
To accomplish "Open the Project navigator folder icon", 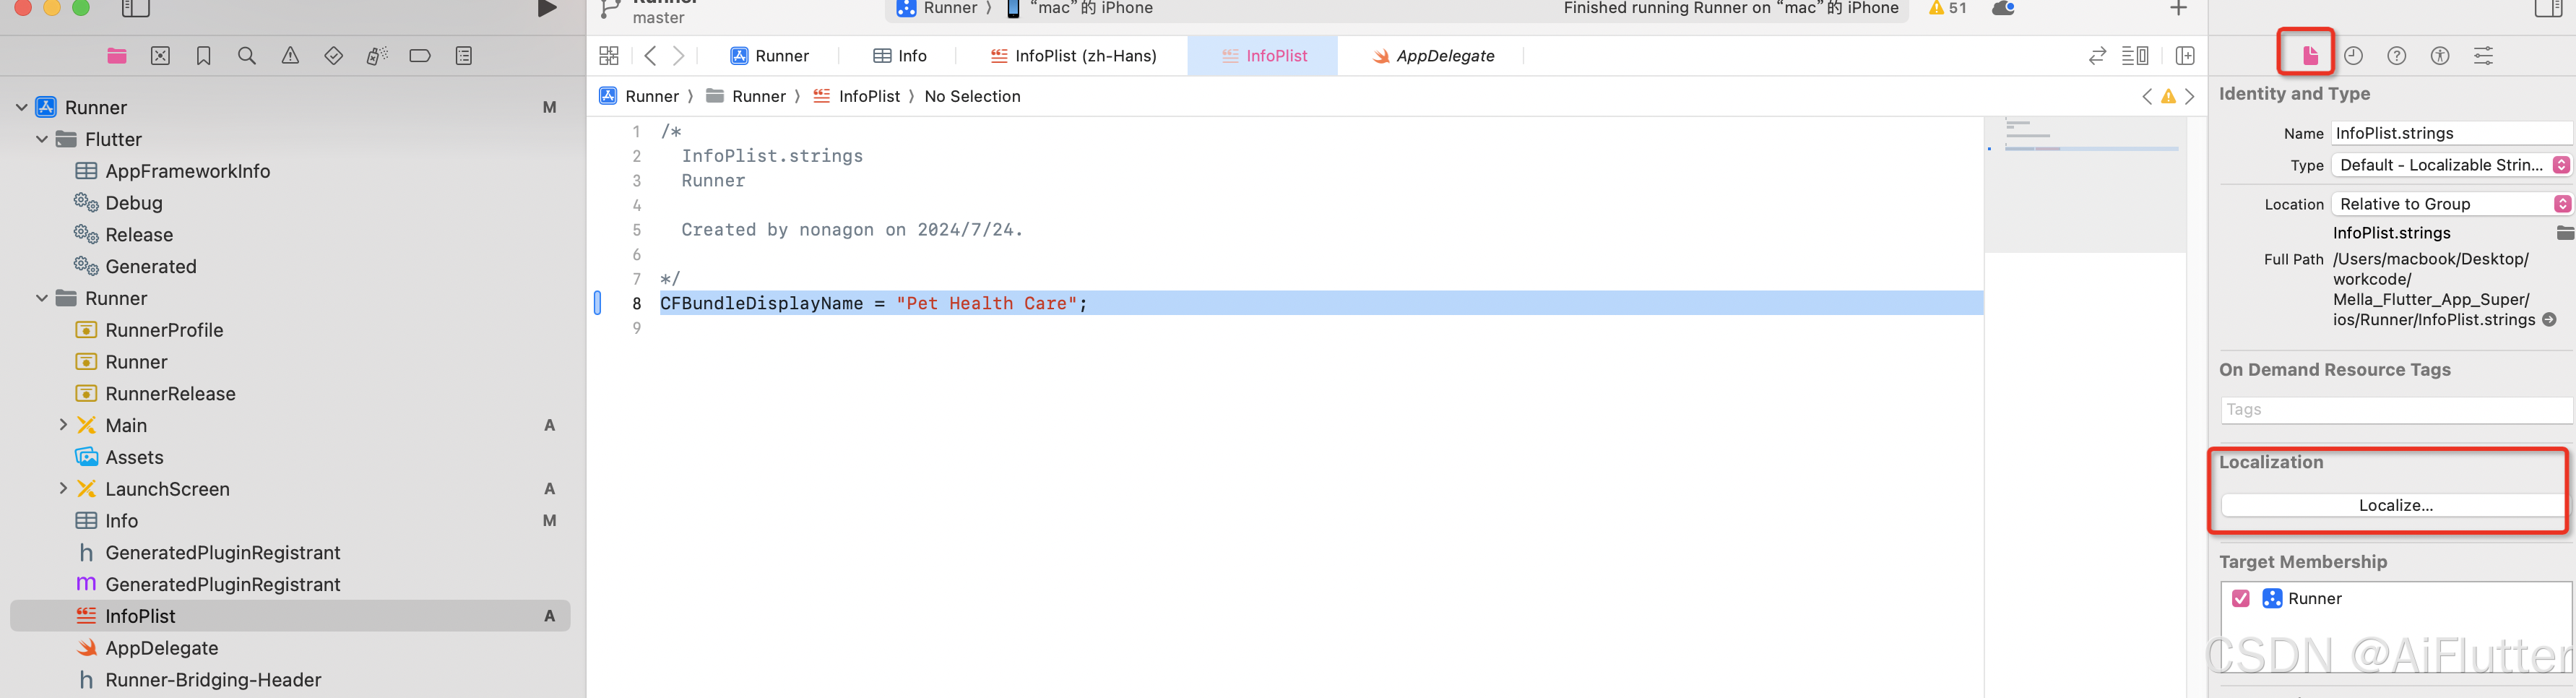I will click(117, 56).
